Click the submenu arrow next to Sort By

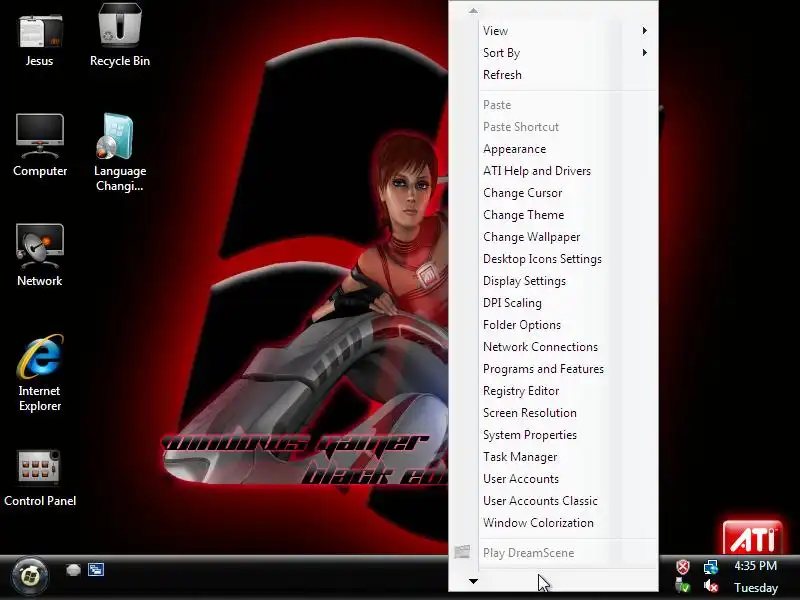pyautogui.click(x=645, y=53)
